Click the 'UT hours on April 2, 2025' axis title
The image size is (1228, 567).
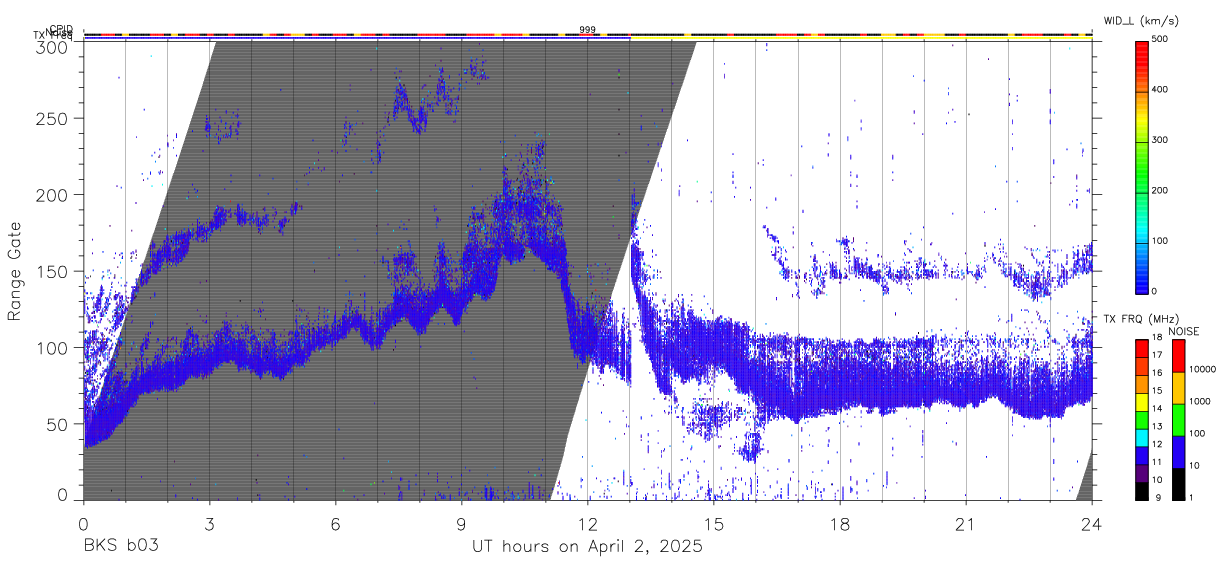[x=587, y=547]
